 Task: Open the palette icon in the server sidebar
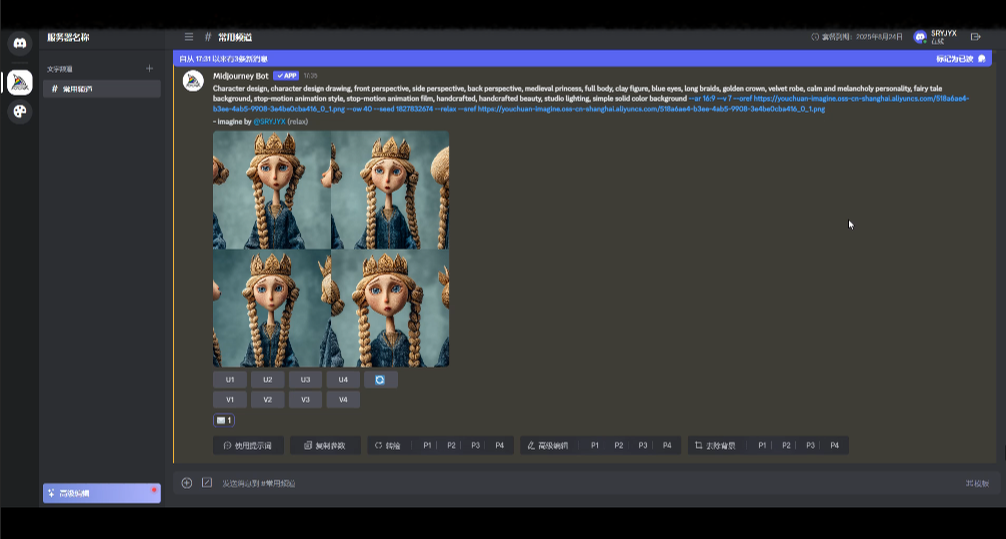[x=19, y=112]
